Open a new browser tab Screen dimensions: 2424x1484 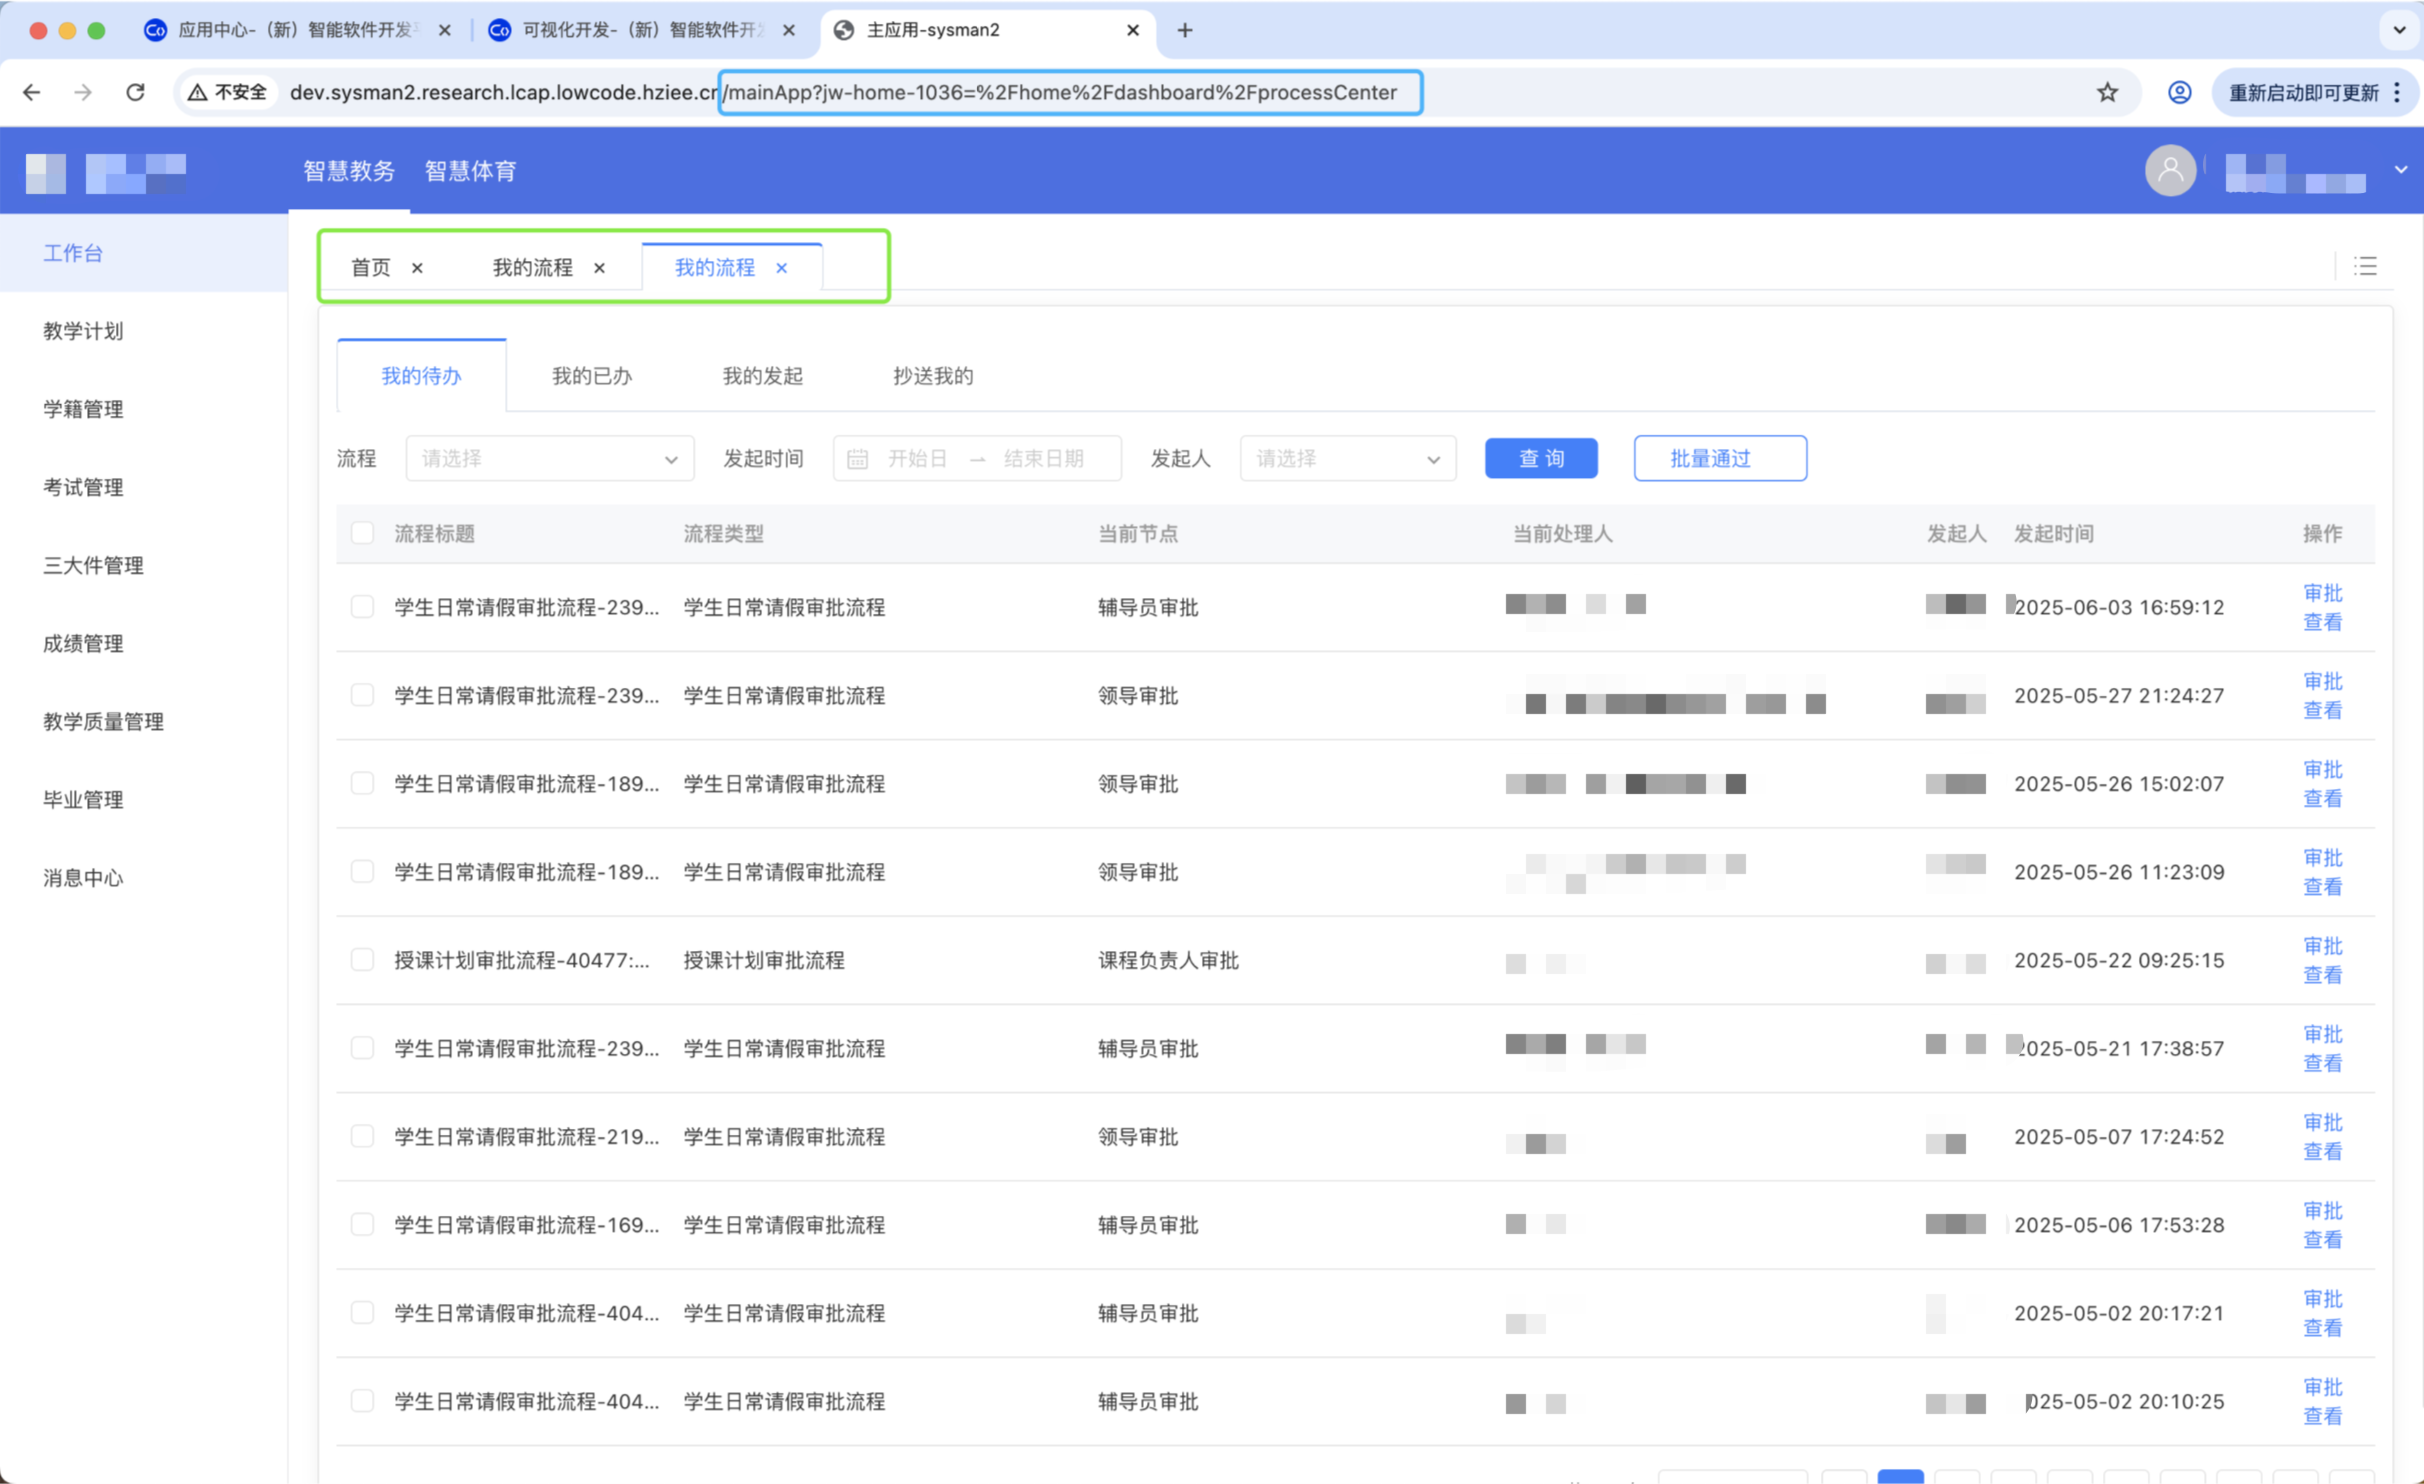[1185, 30]
